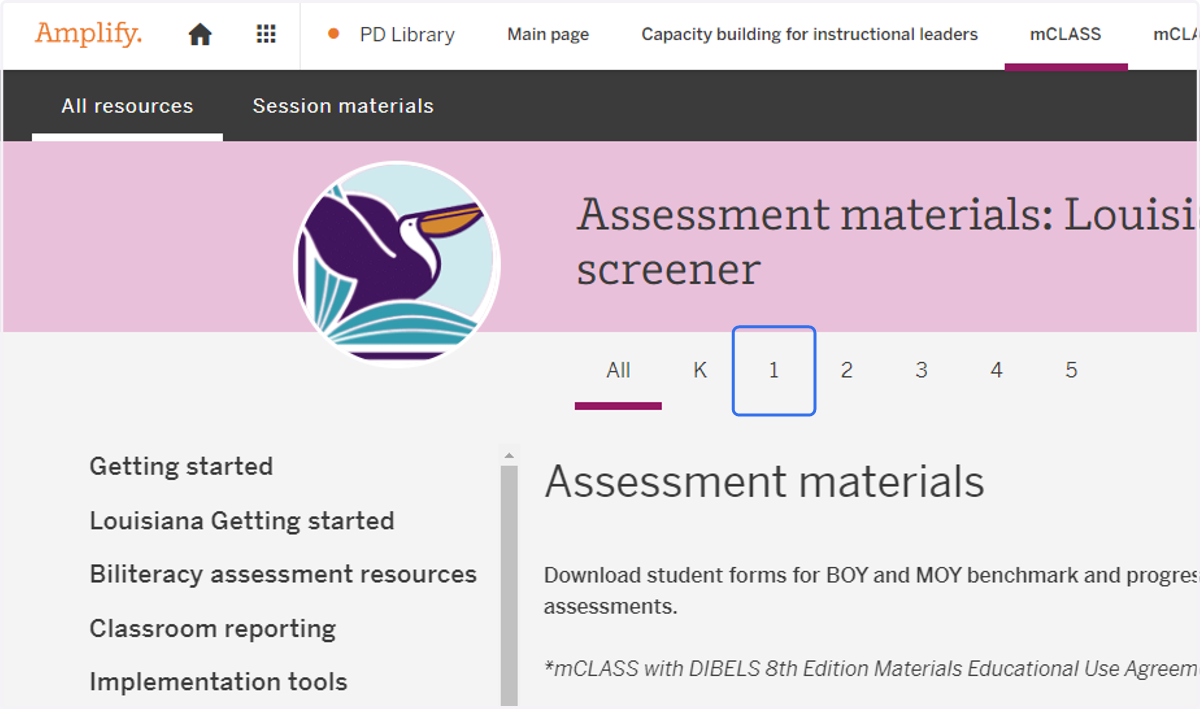Viewport: 1200px width, 709px height.
Task: Filter by grade 3
Action: click(921, 371)
